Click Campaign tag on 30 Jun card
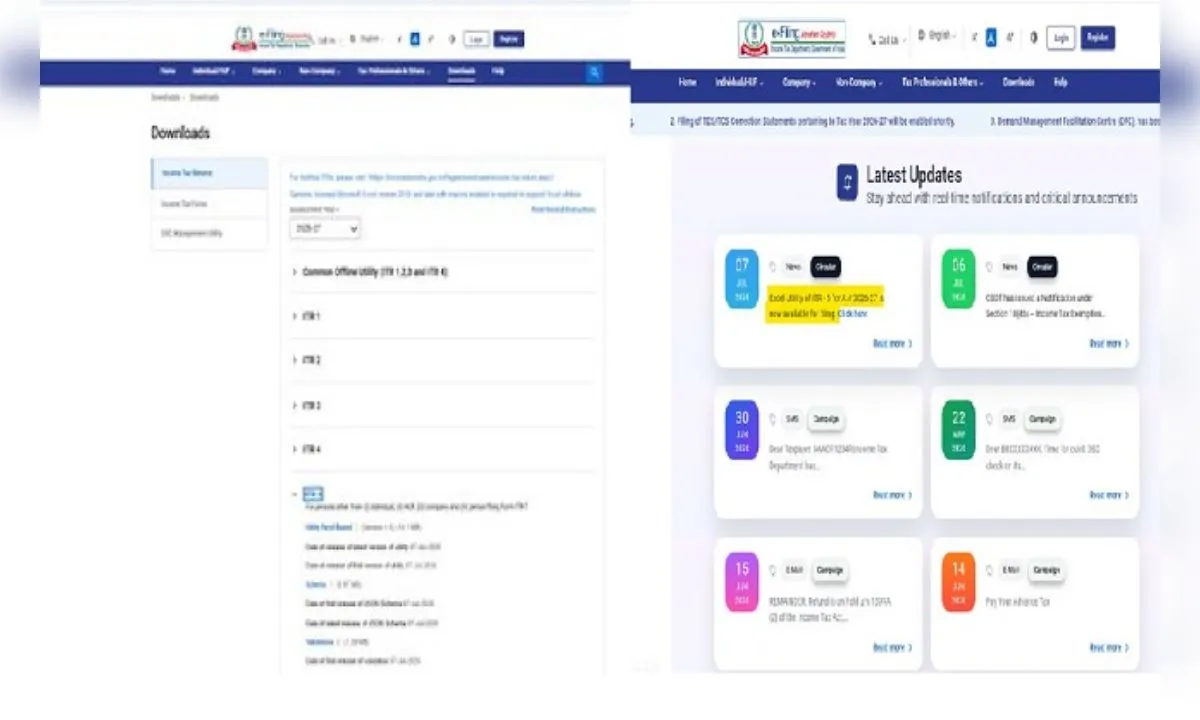1200x720 pixels. point(825,419)
